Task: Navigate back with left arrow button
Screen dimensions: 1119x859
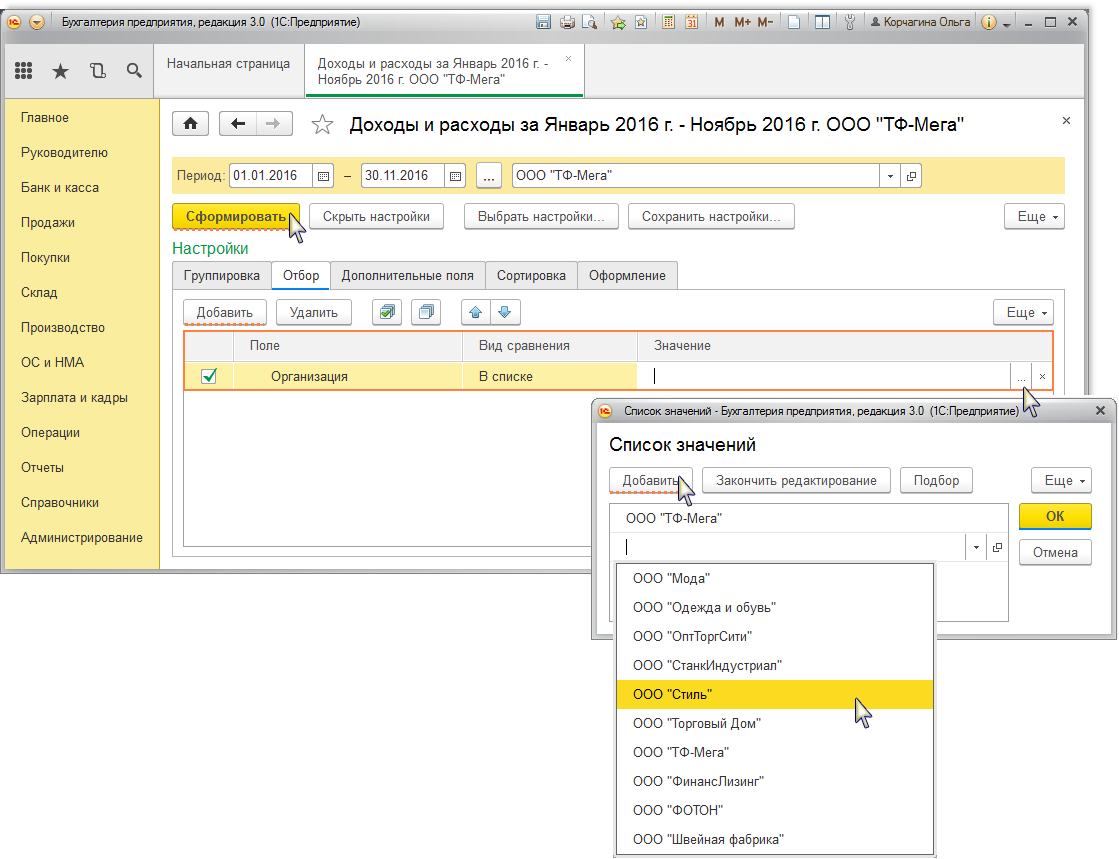Action: [238, 123]
